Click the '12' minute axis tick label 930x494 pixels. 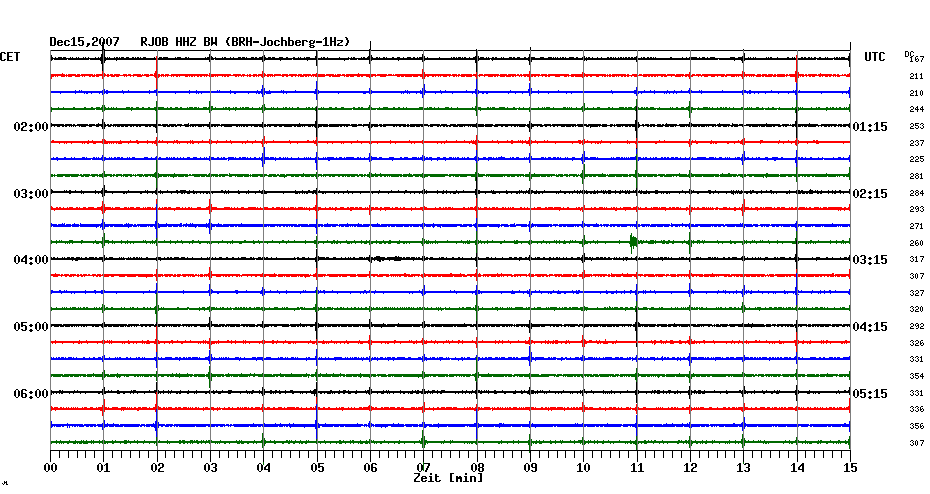click(x=690, y=468)
